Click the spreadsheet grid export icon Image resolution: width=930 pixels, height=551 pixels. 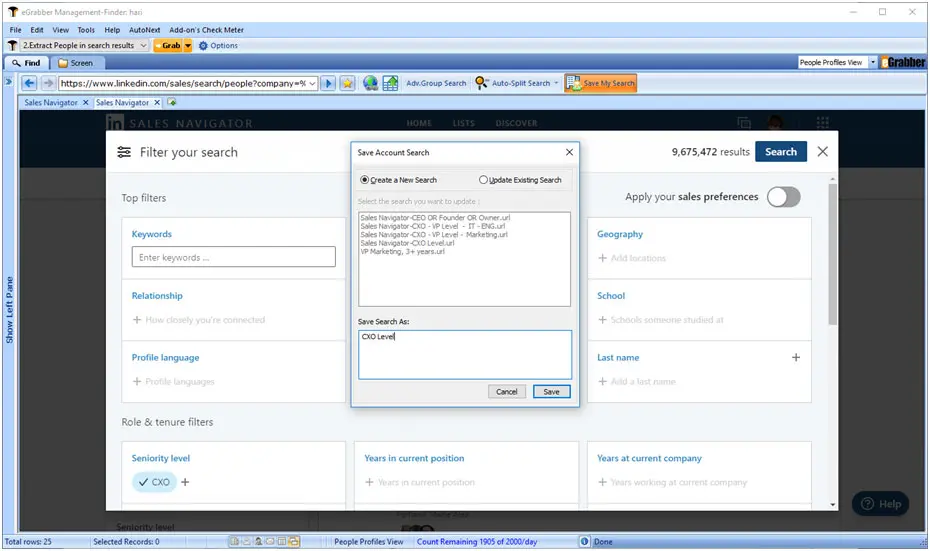pyautogui.click(x=390, y=84)
